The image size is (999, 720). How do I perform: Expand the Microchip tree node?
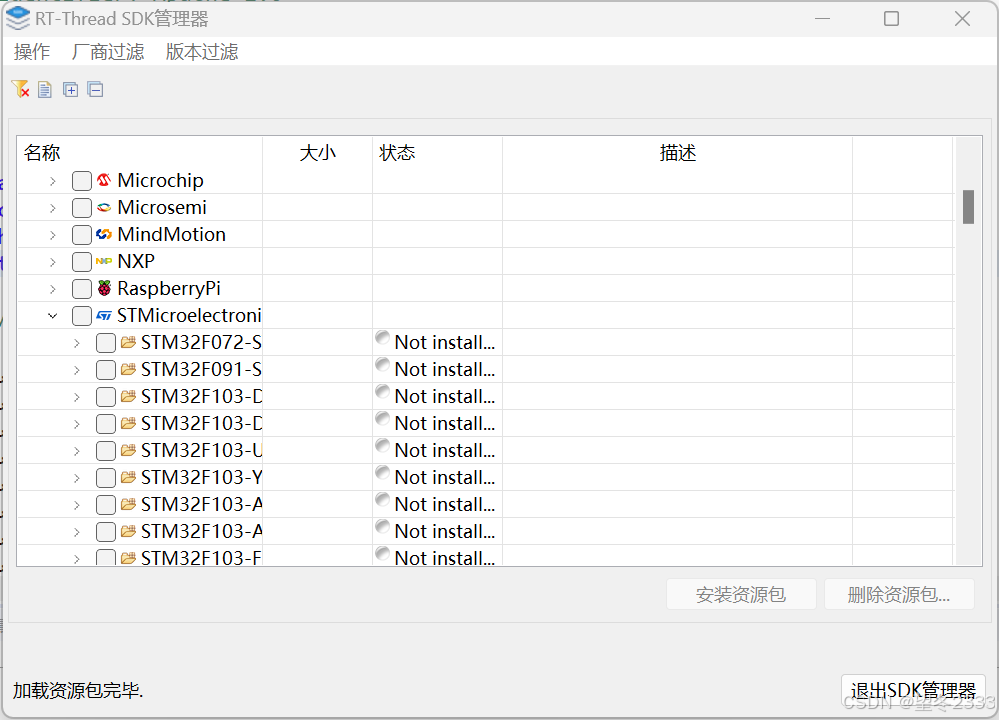(53, 181)
